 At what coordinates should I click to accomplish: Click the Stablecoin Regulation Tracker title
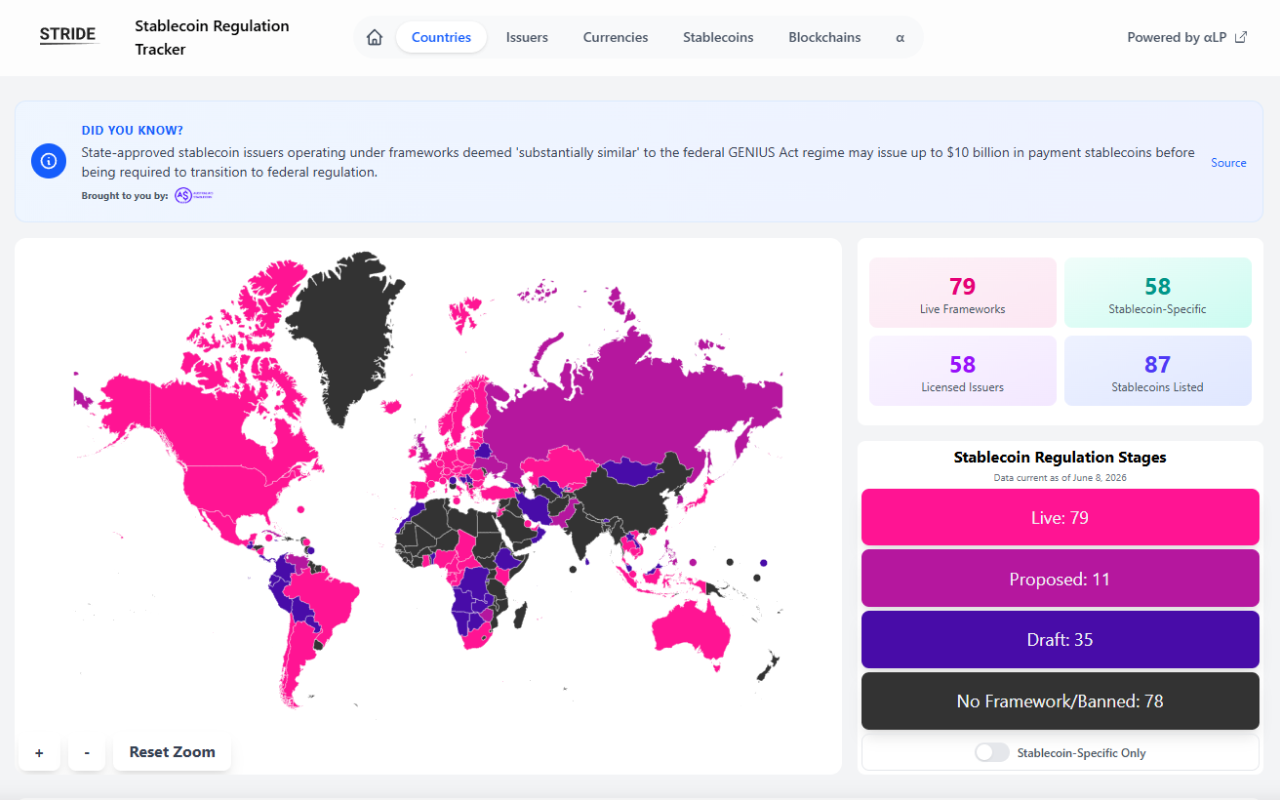(212, 37)
